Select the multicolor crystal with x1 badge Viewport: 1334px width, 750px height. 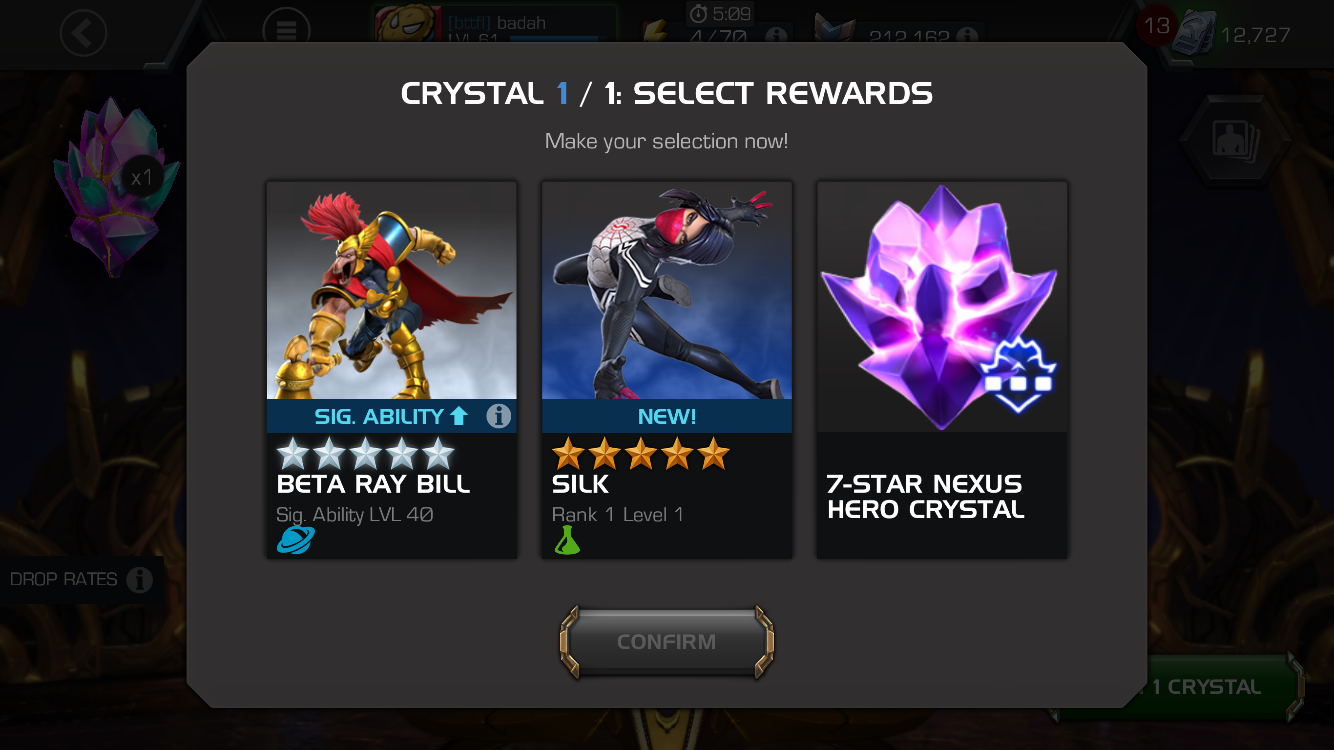point(112,187)
